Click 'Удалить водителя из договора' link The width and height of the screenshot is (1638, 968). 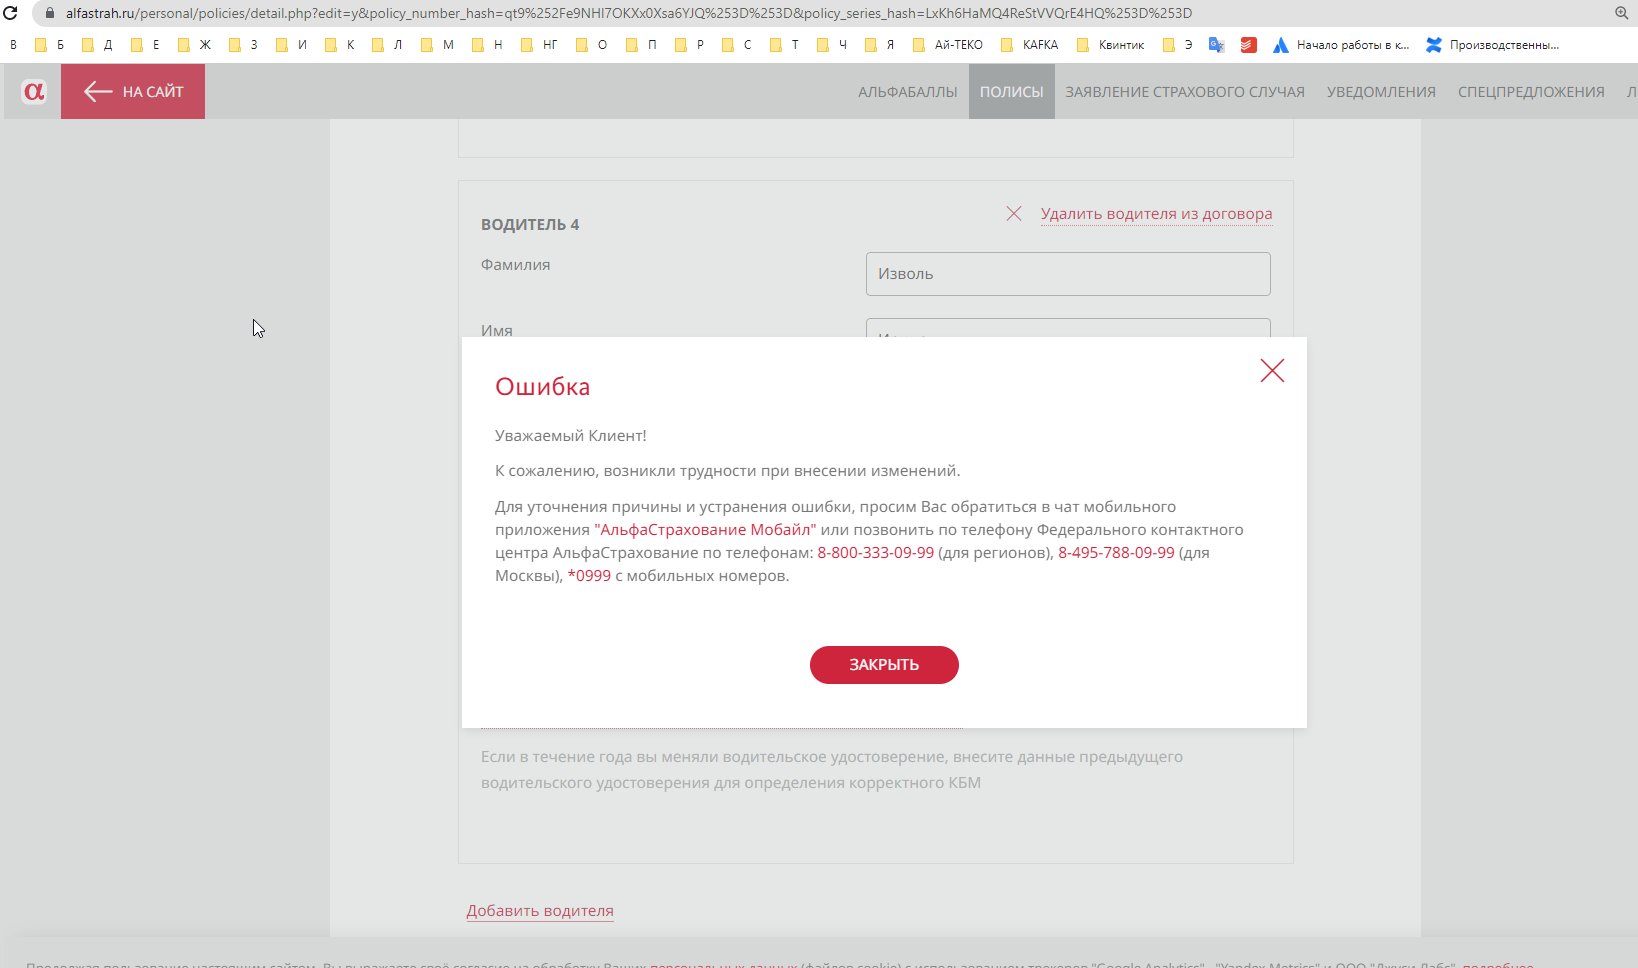(1156, 214)
